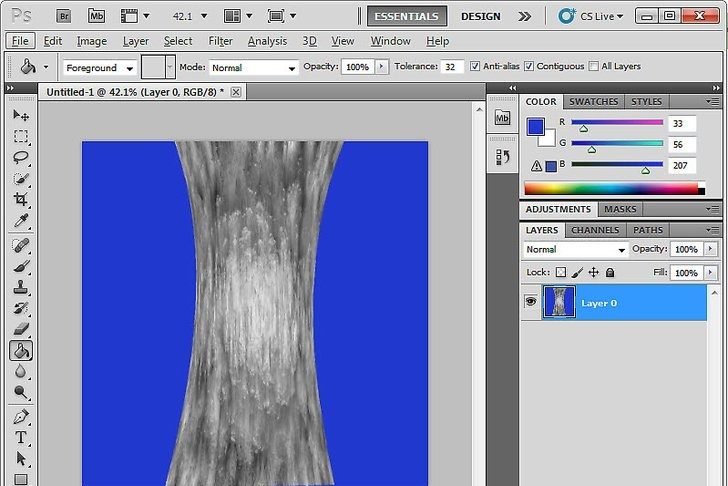Open the paint bucket Mode dropdown
This screenshot has height=486, width=728.
(x=253, y=68)
